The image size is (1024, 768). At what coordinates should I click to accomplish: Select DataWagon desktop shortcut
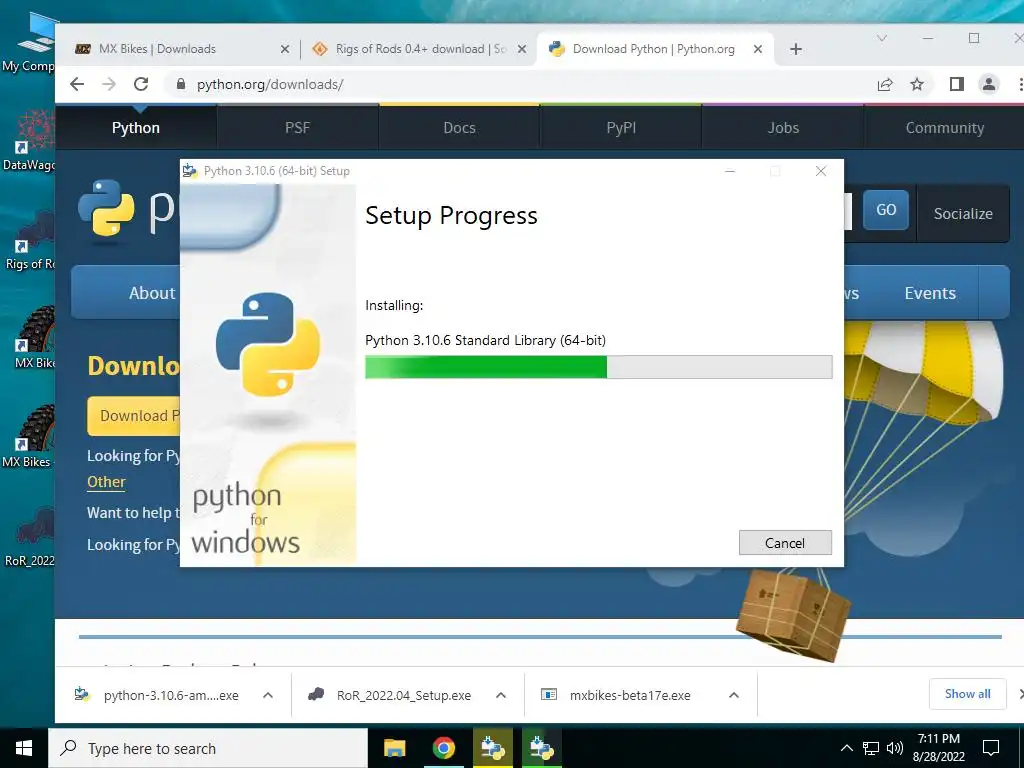pyautogui.click(x=29, y=141)
